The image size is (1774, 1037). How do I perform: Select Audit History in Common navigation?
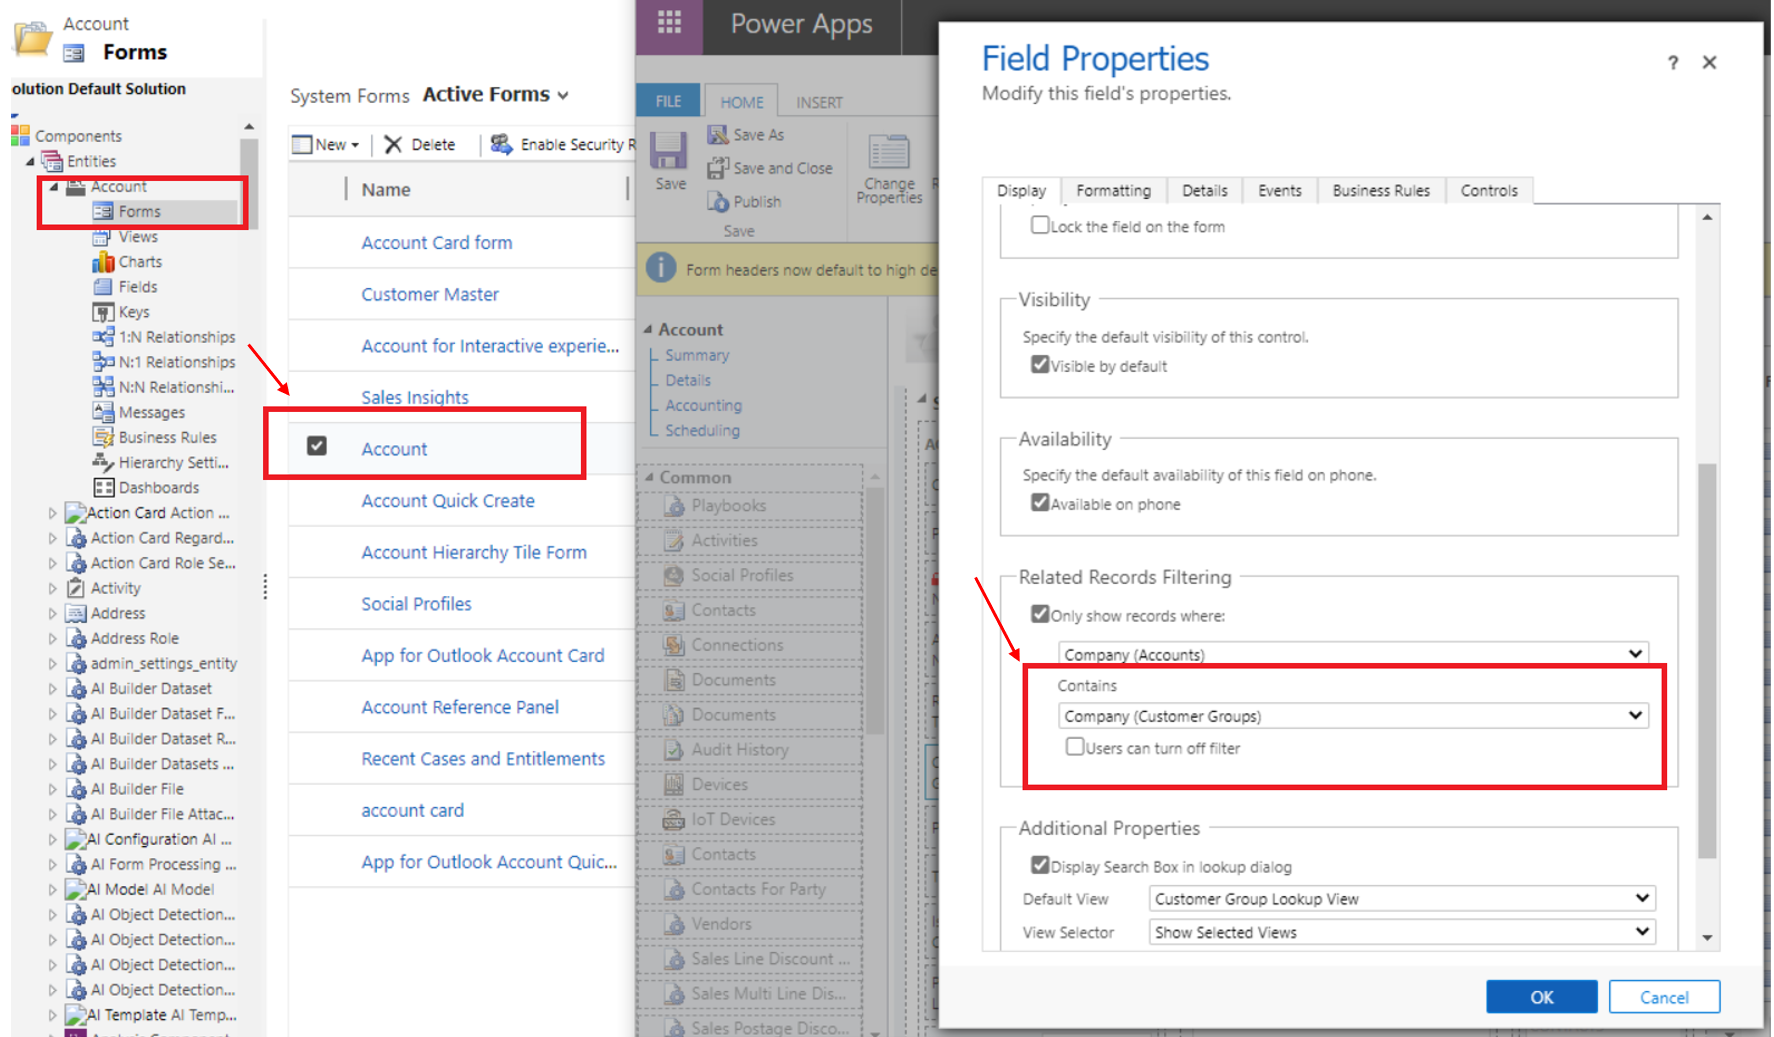tap(740, 749)
